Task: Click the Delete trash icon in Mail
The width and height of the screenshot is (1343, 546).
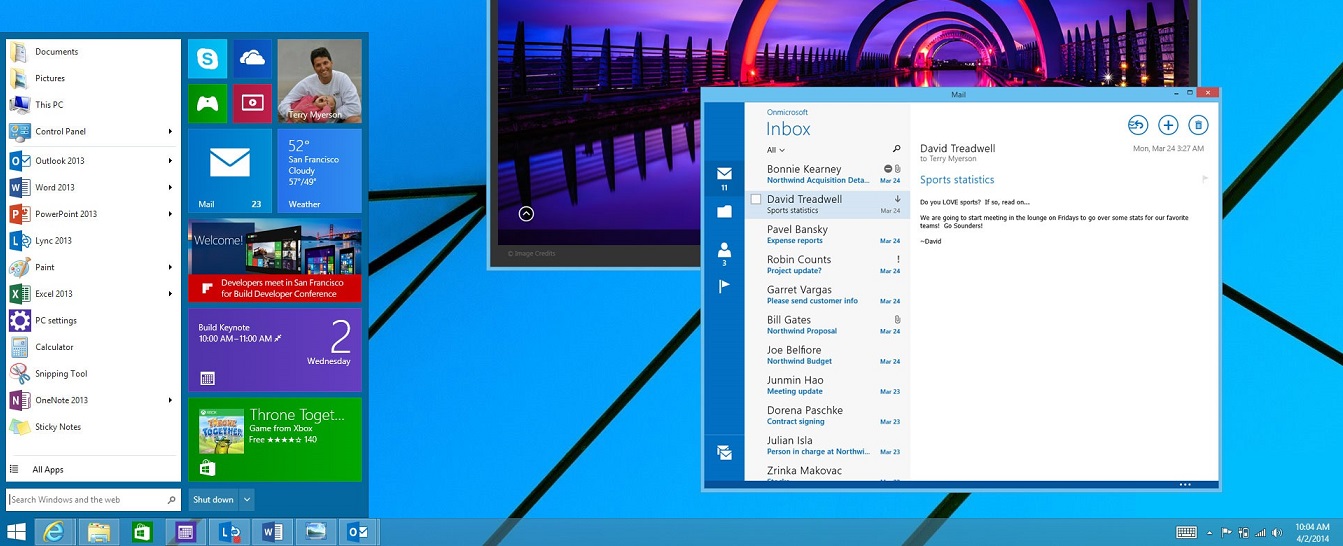Action: coord(1198,125)
